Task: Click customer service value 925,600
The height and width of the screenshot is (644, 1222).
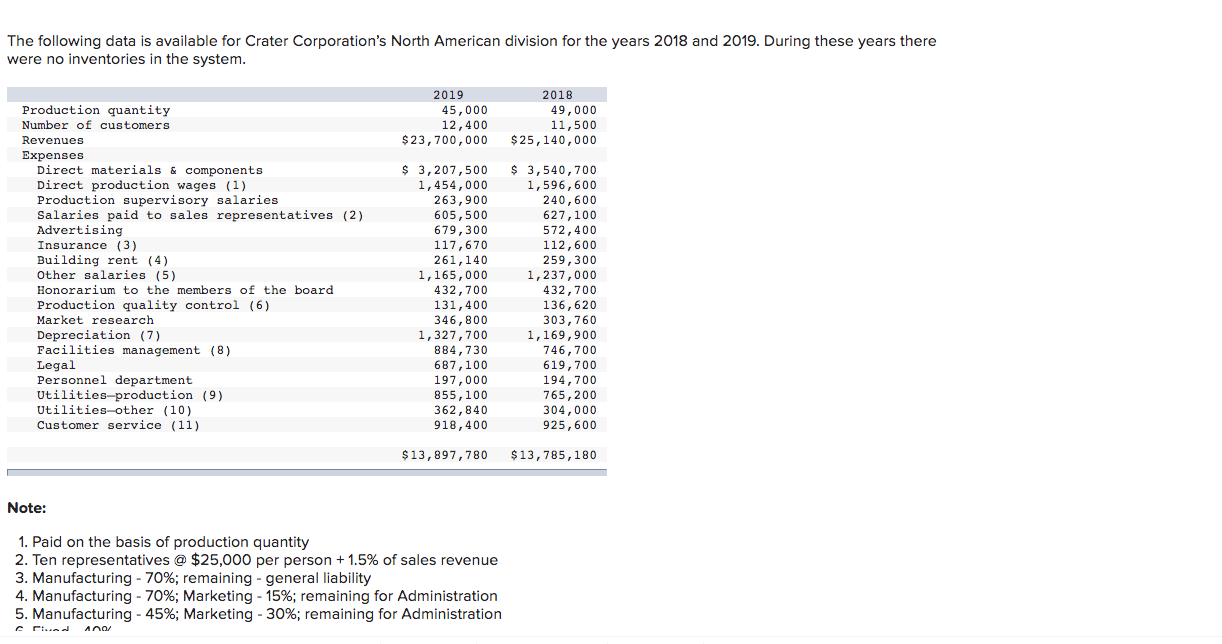Action: point(569,425)
